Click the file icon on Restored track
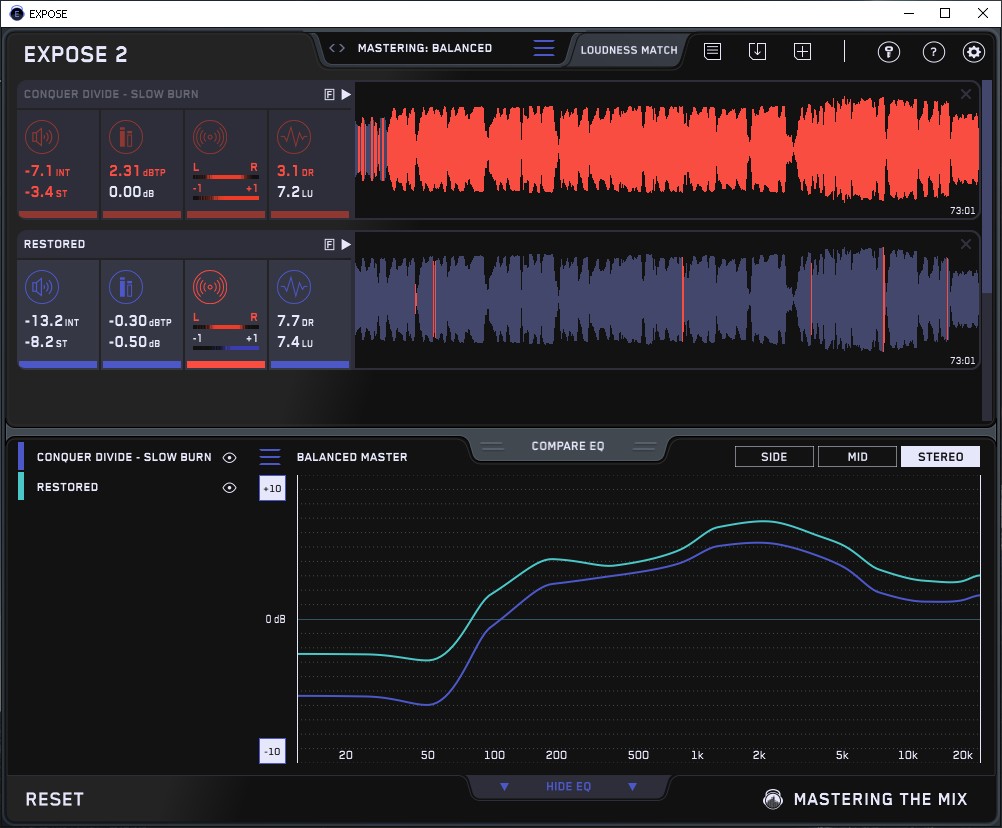 click(x=329, y=245)
